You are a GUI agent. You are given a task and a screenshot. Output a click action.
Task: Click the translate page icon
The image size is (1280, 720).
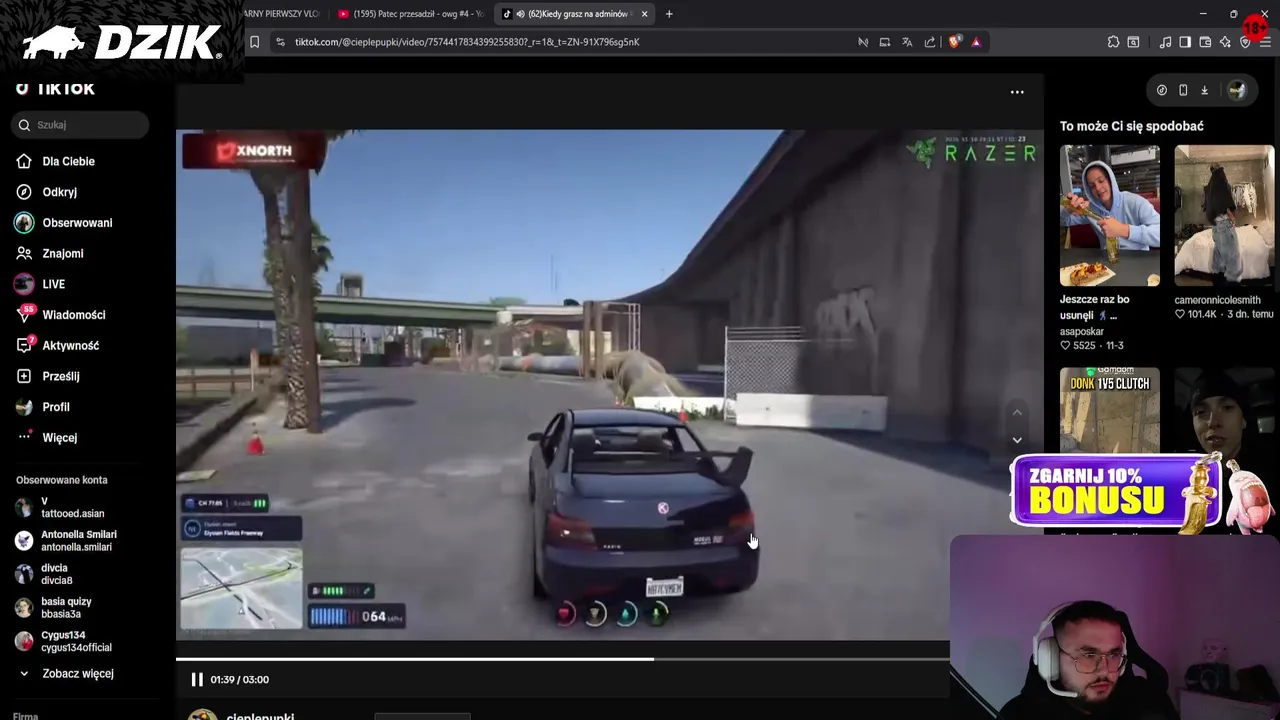(907, 42)
